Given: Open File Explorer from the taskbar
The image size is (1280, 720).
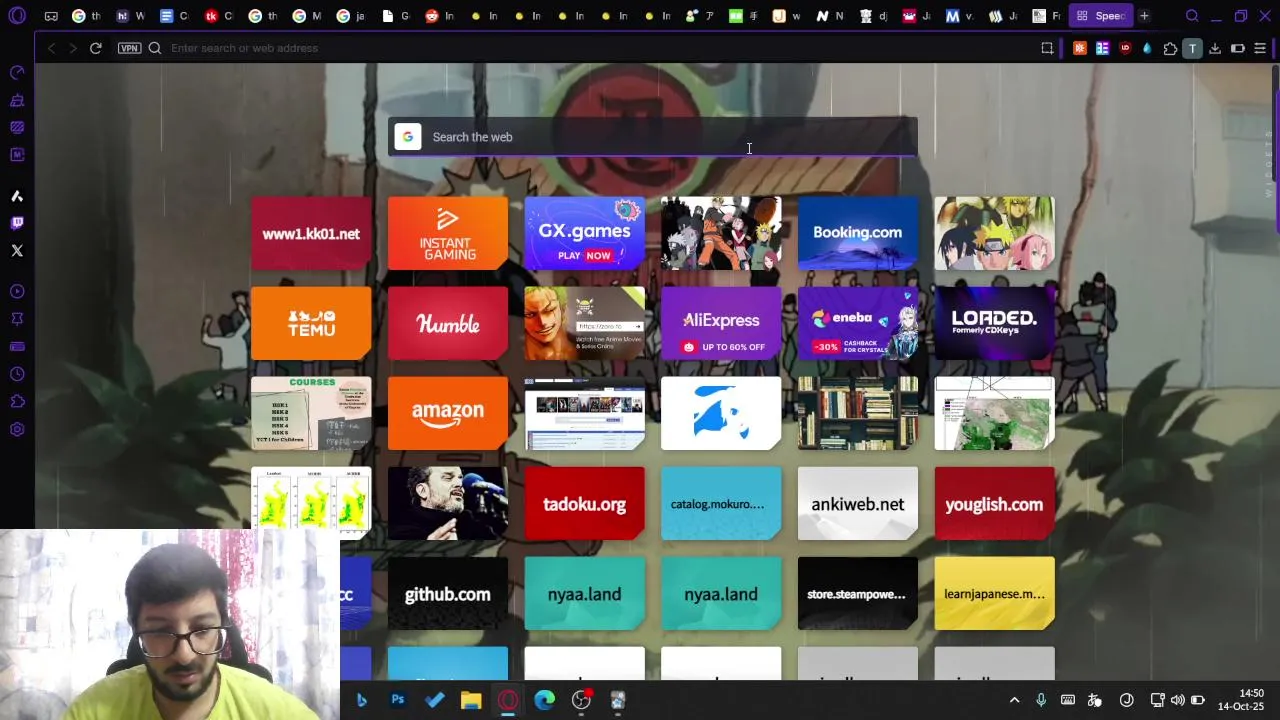Looking at the screenshot, I should coord(471,700).
